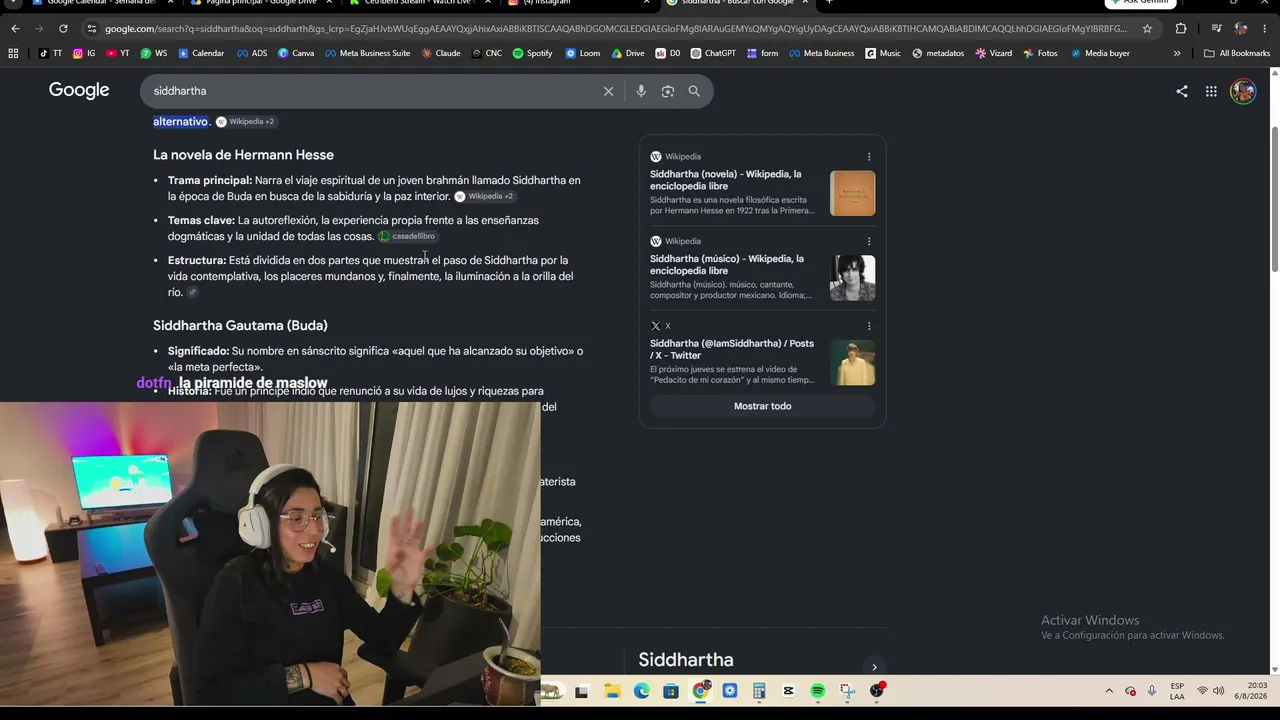Open a new browser tab
This screenshot has height=720, width=1280.
click(829, 3)
